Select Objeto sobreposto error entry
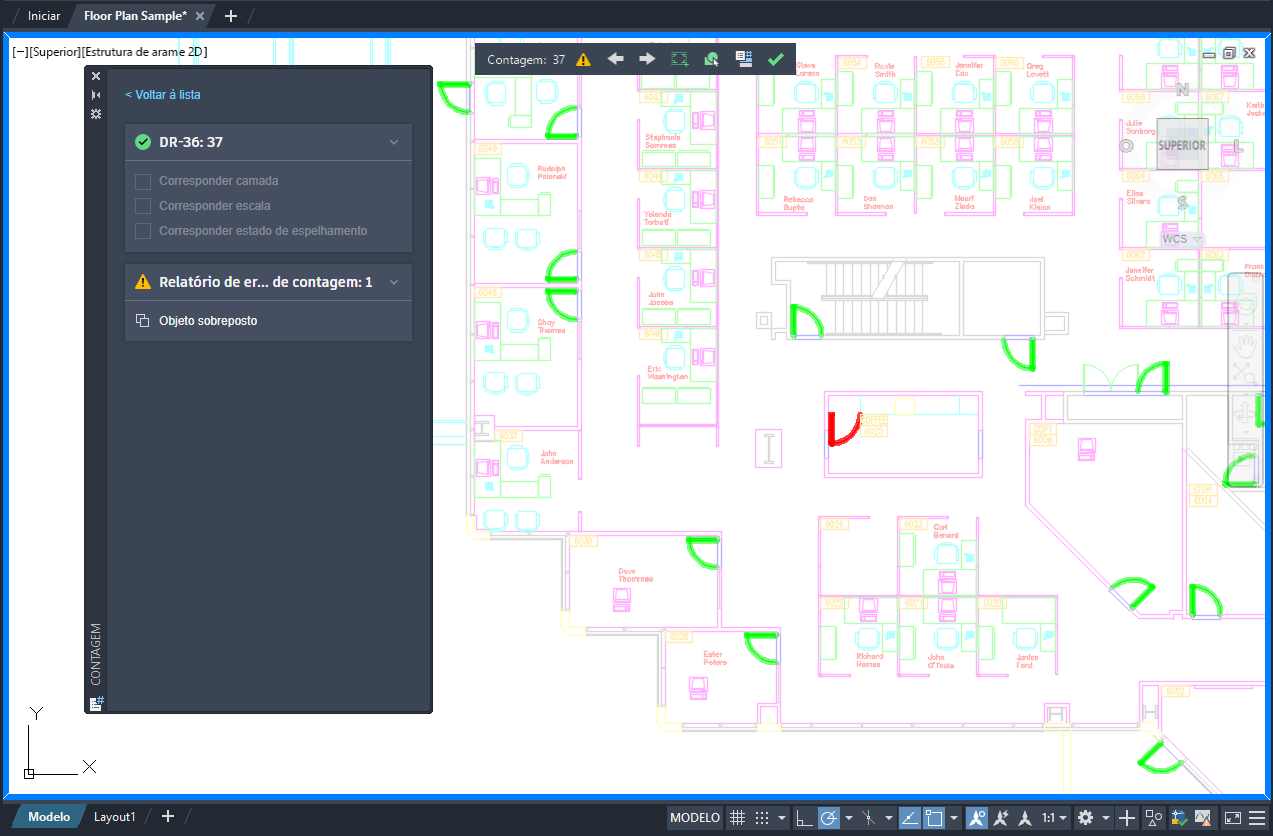 coord(268,321)
